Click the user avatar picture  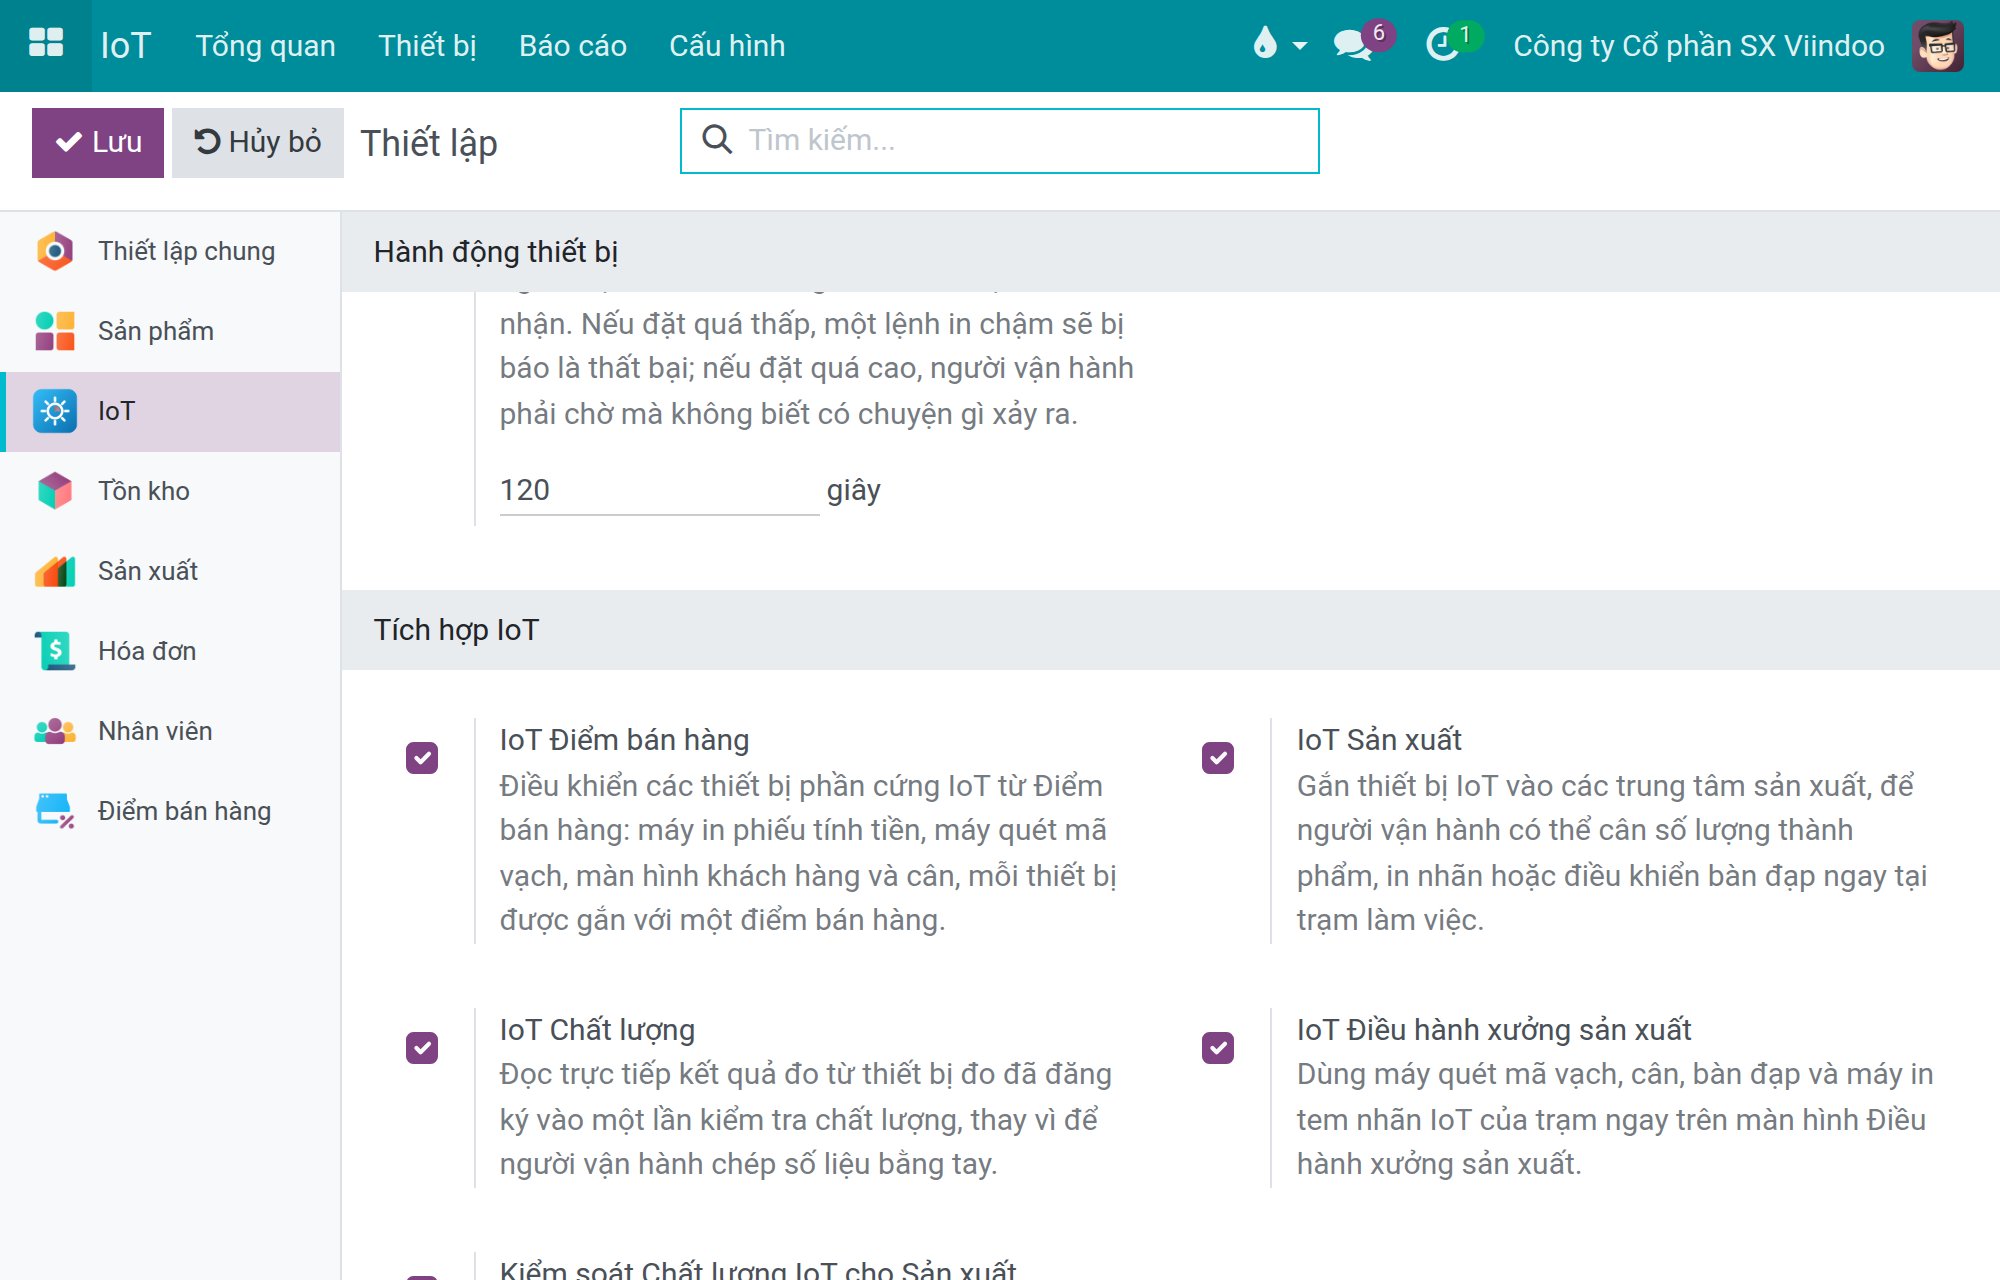click(x=1938, y=45)
